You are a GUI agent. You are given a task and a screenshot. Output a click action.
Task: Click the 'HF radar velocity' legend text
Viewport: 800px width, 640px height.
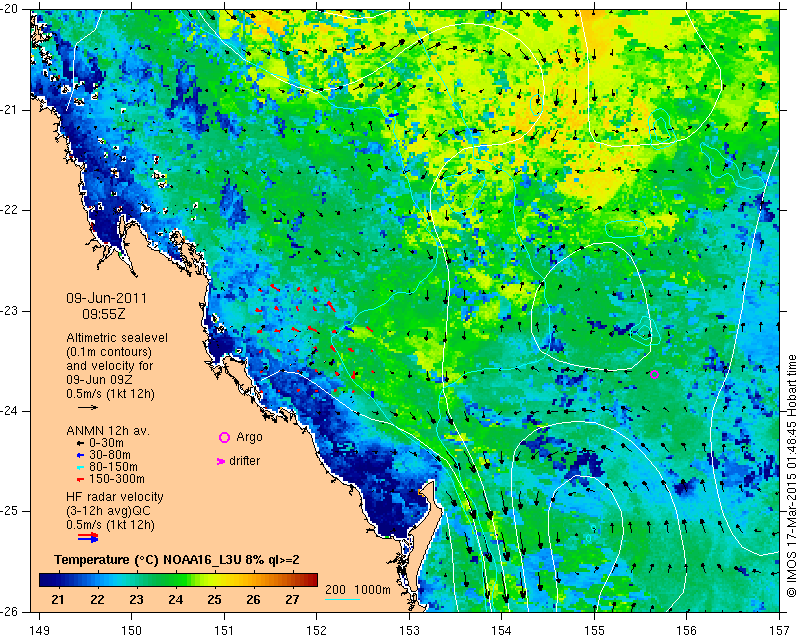pyautogui.click(x=115, y=497)
